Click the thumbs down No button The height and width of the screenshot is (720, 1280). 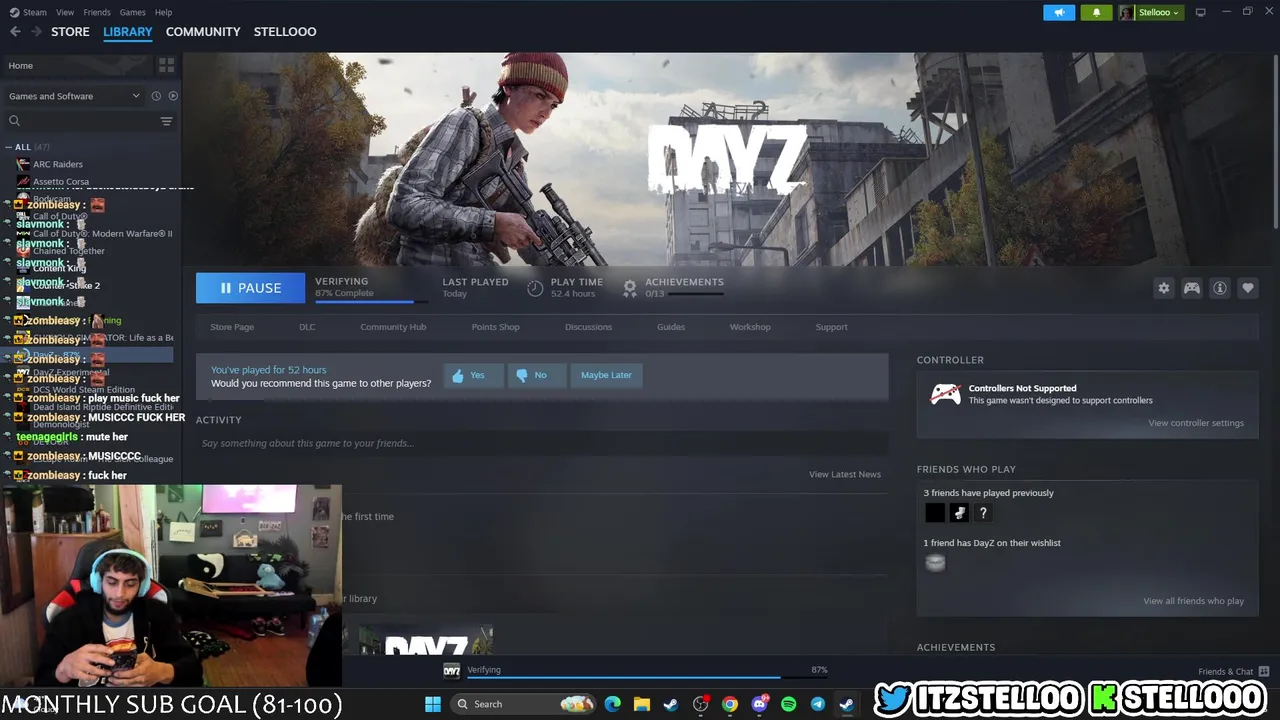point(536,375)
